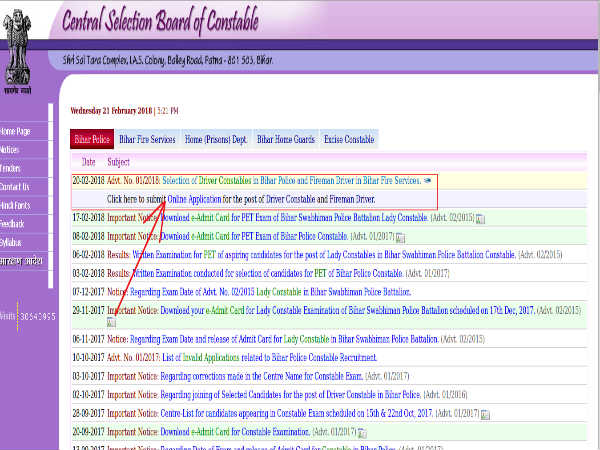Open Centre-List for Constable Exam link
Viewport: 600px width, 450px height.
[x=297, y=413]
